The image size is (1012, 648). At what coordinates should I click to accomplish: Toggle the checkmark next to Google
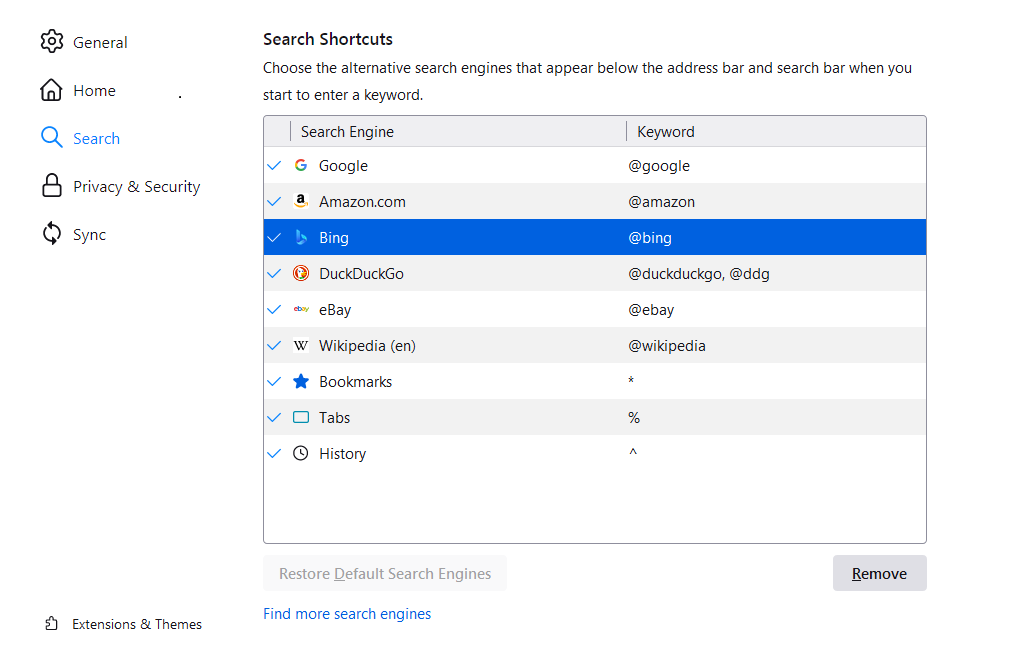(x=274, y=165)
